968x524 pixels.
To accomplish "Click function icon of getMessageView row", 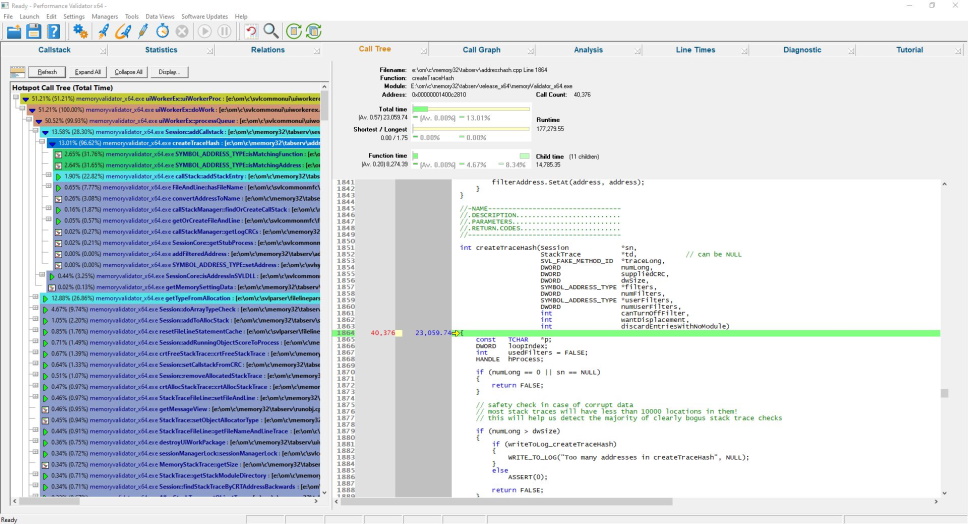I will tap(45, 409).
